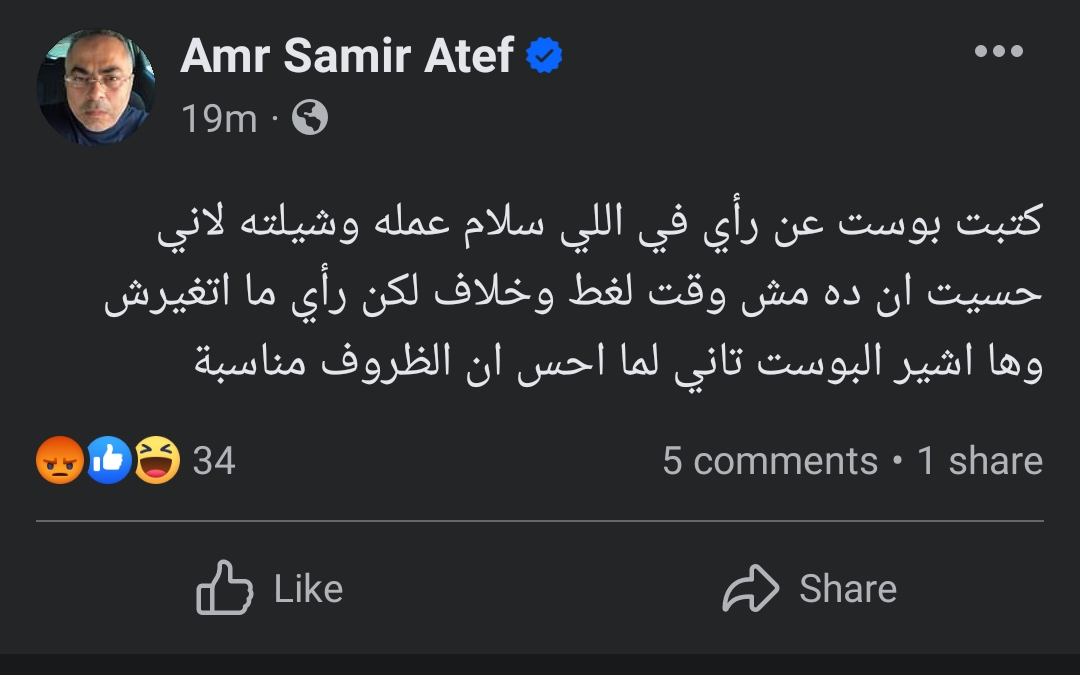Tap the Share text label
This screenshot has height=675, width=1080.
click(847, 589)
